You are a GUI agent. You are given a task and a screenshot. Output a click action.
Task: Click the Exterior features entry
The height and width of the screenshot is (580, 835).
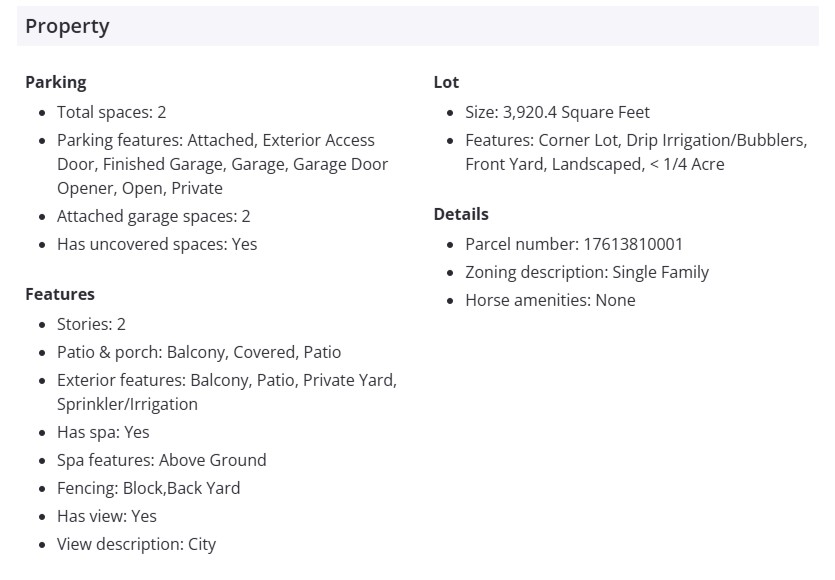click(226, 392)
